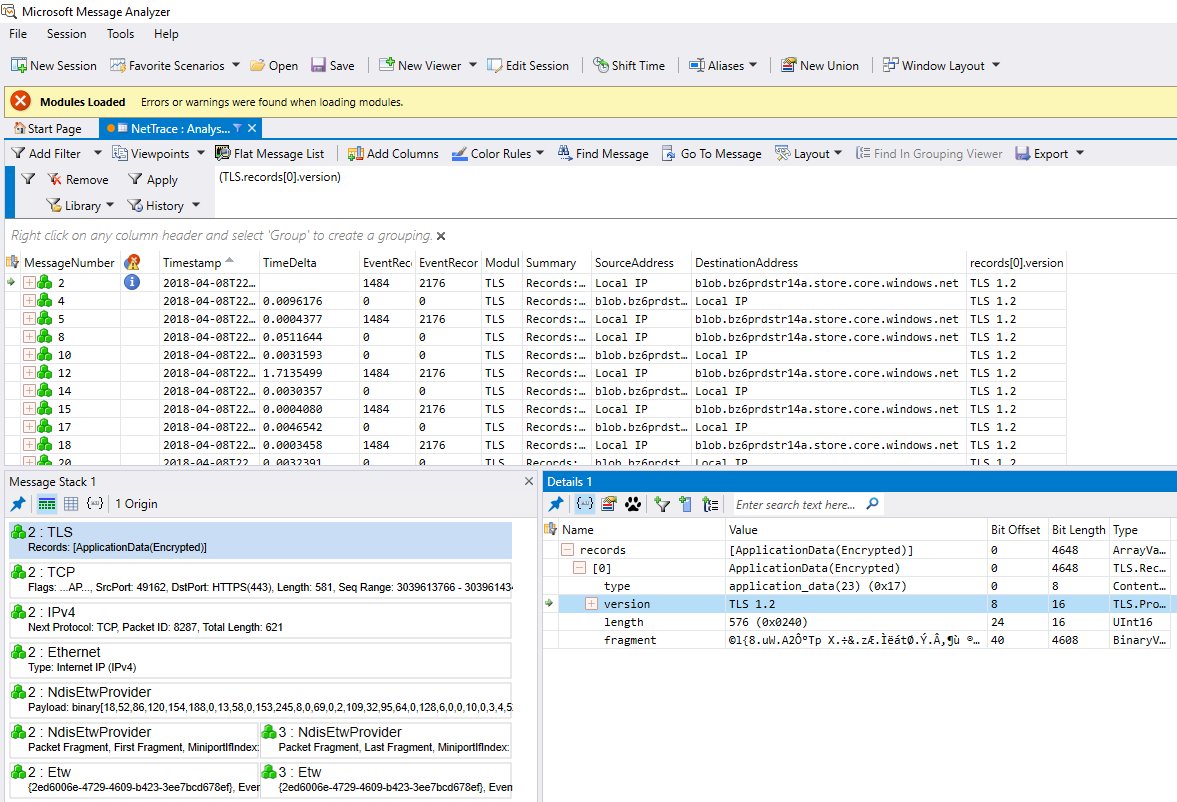Click the Add Columns button
The image size is (1177, 802).
393,153
